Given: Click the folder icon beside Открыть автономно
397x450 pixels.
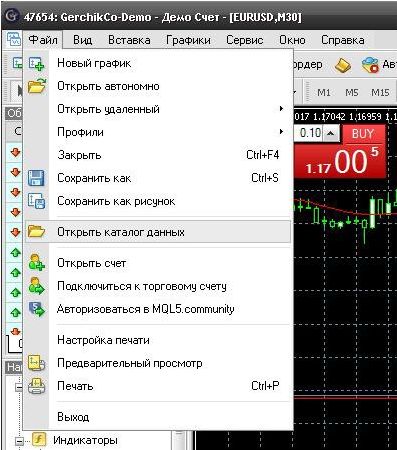Looking at the screenshot, I should [x=36, y=86].
